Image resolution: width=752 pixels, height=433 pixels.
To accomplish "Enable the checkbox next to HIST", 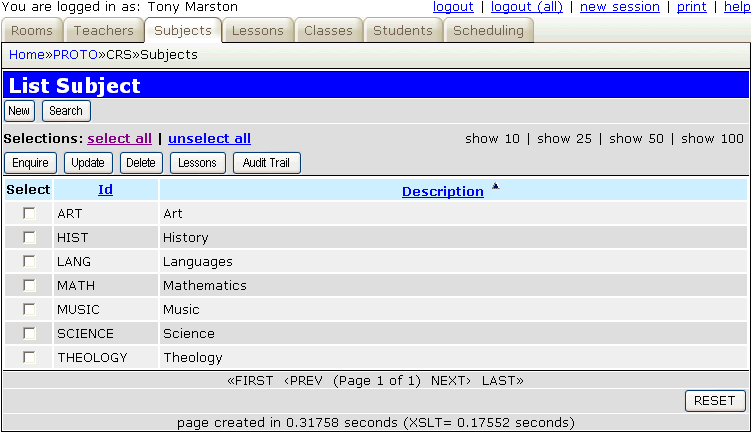I will pos(30,237).
